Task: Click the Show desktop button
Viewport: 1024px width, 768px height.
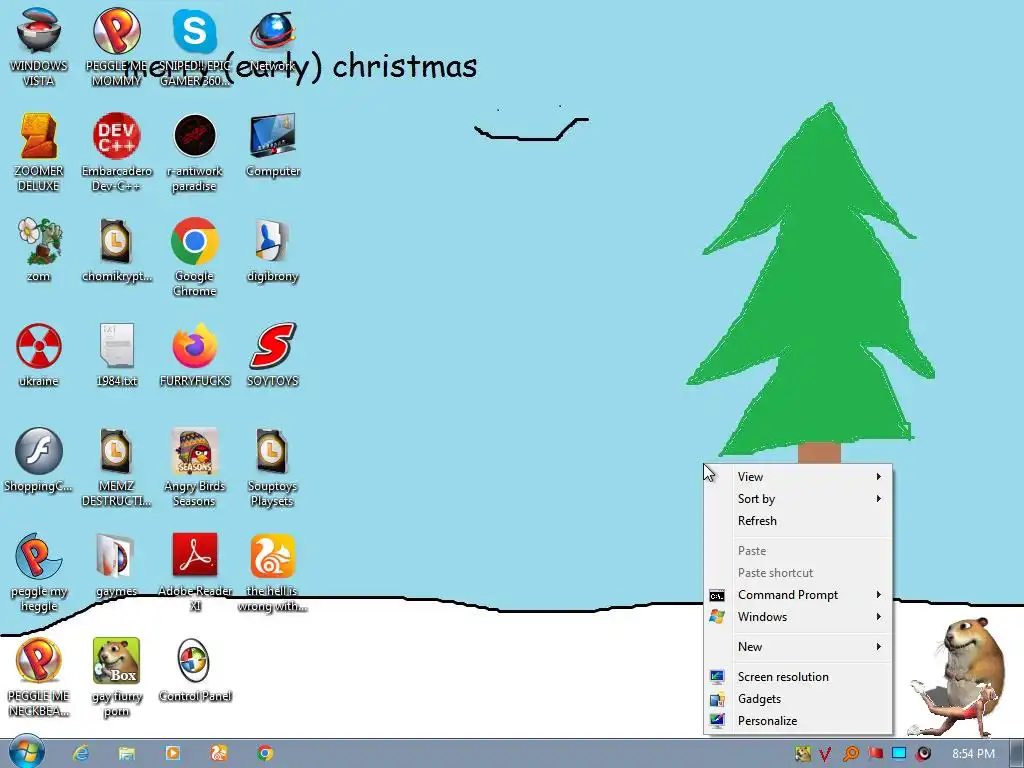Action: (x=1016, y=754)
